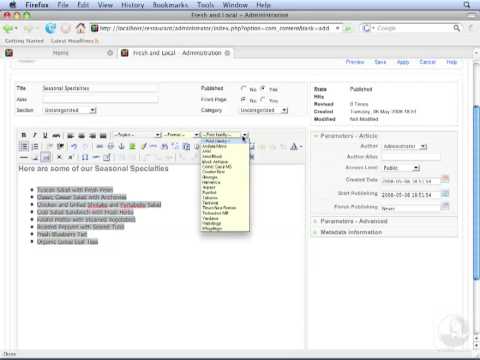480x360 pixels.
Task: Click into the Alias field
Action: pyautogui.click(x=100, y=99)
